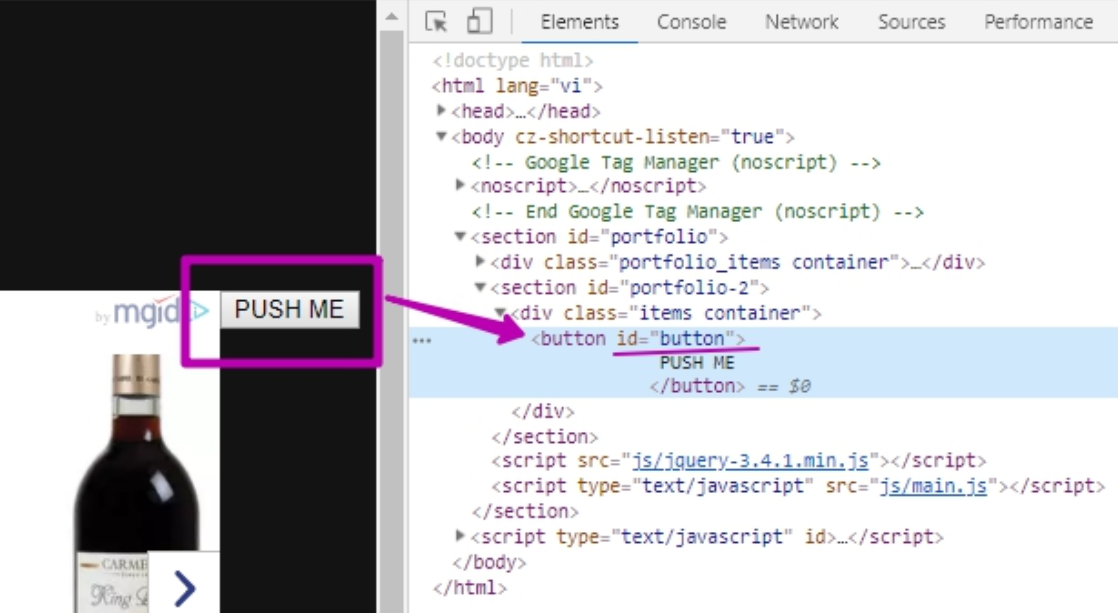Expand the noscript element node
Viewport: 1118px width, 613px height.
click(x=461, y=185)
